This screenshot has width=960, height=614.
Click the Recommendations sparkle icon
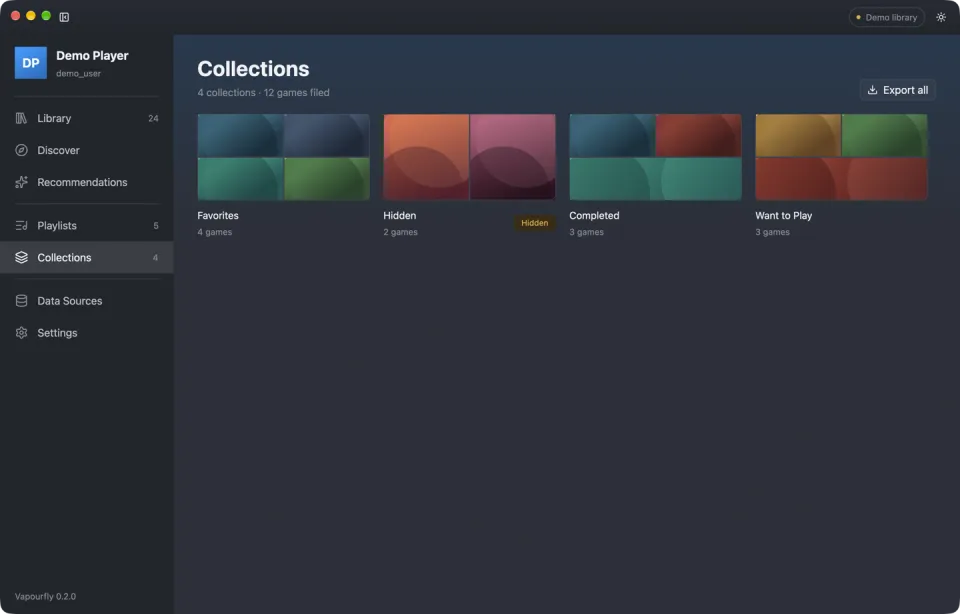click(x=21, y=182)
